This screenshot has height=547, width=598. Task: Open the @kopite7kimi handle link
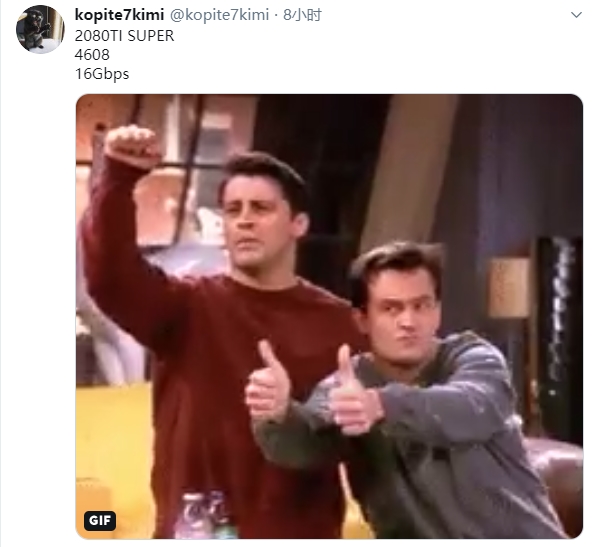click(x=219, y=15)
